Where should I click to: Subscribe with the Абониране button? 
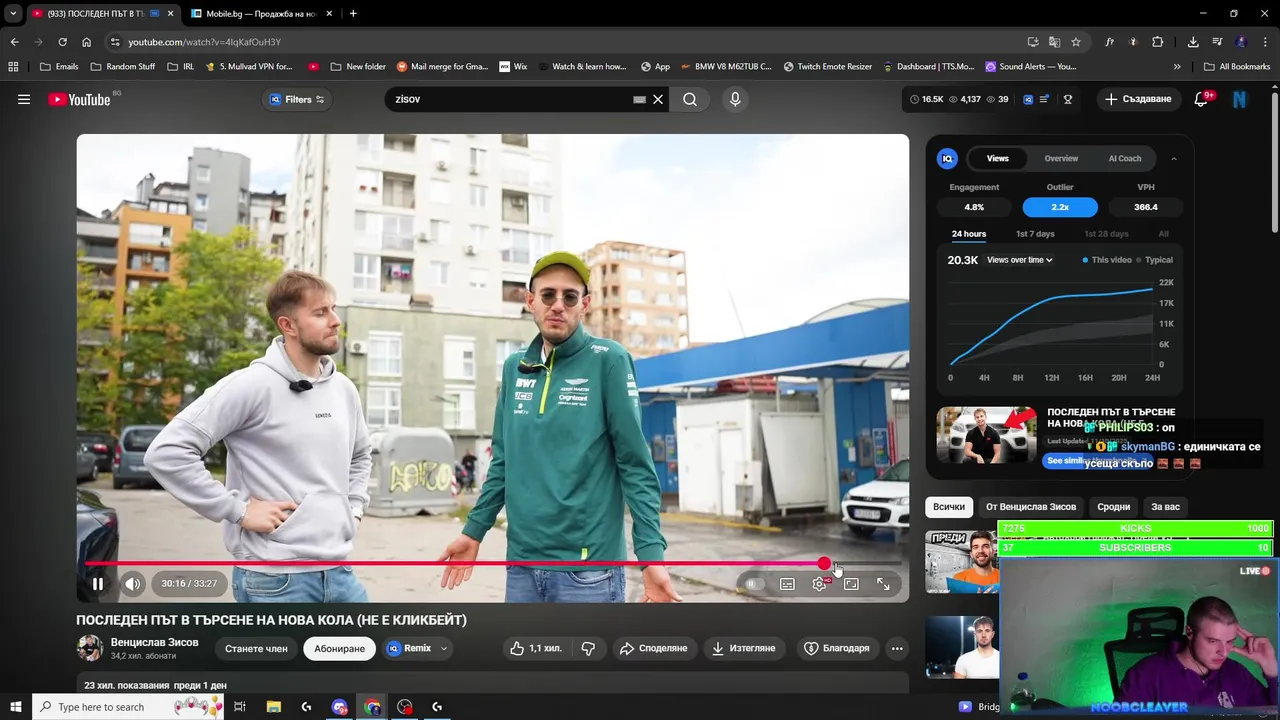[339, 648]
